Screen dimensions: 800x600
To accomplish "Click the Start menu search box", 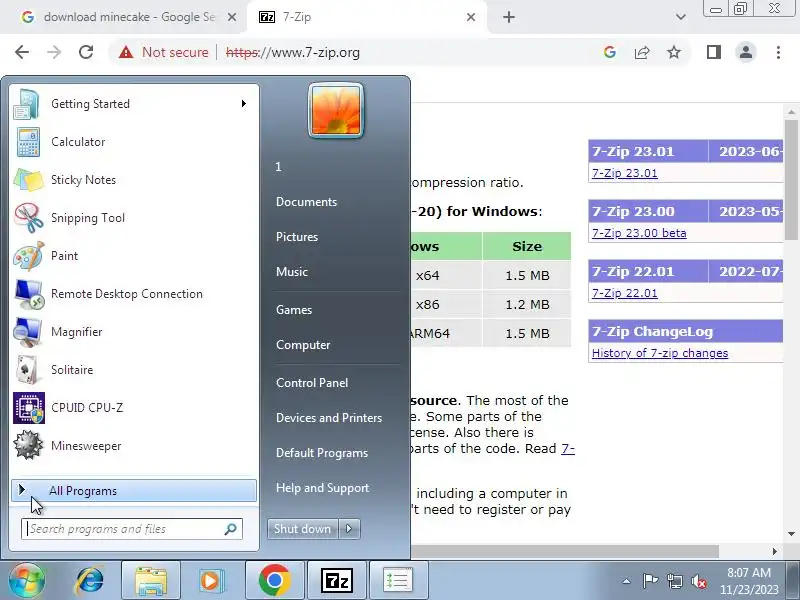I will click(132, 529).
